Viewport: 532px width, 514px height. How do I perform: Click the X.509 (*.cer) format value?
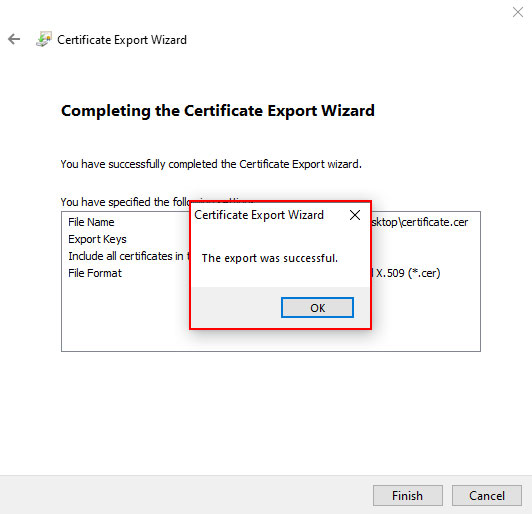click(406, 273)
